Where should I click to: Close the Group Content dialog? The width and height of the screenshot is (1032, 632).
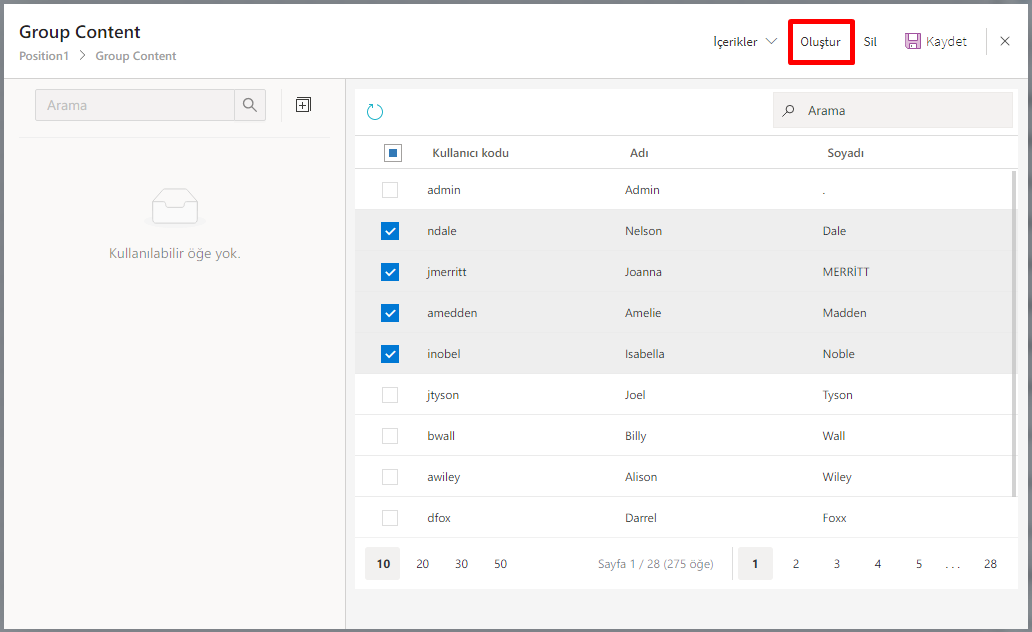click(1005, 42)
